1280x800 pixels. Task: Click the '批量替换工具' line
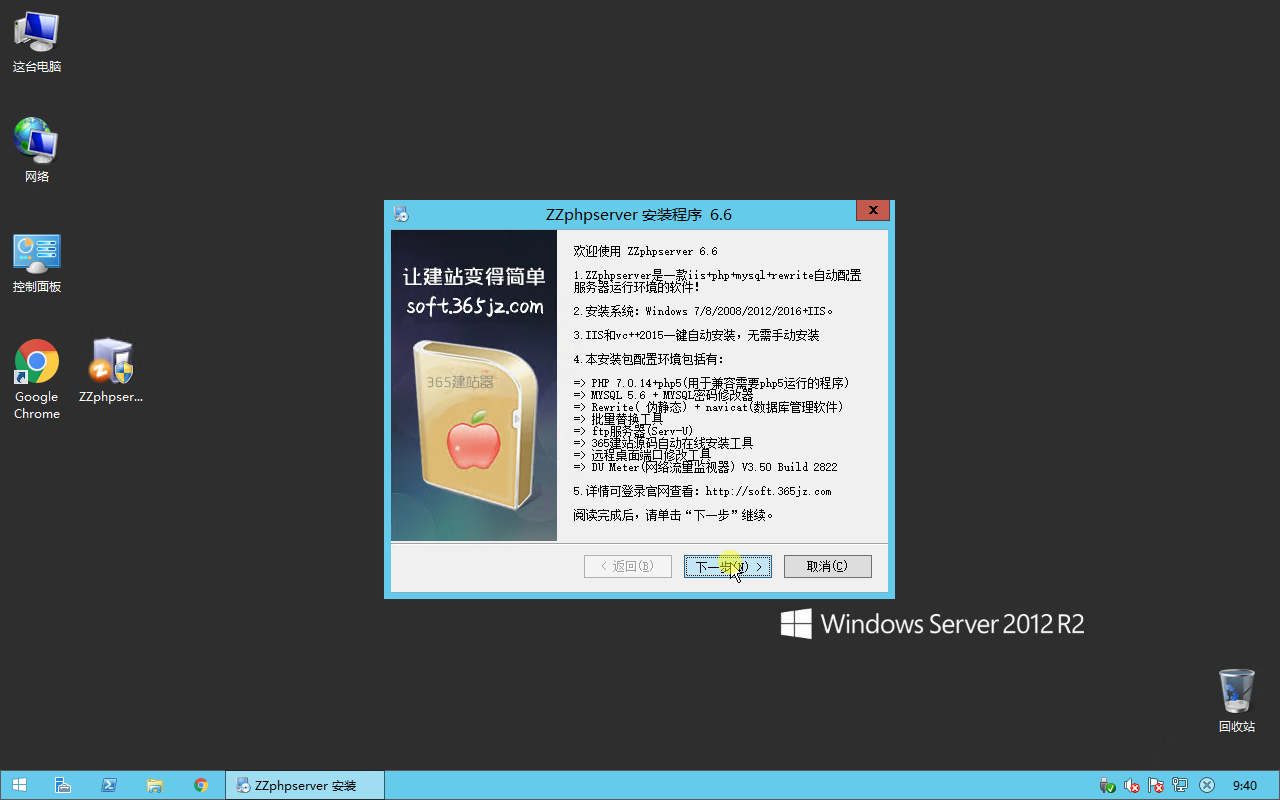click(x=618, y=419)
